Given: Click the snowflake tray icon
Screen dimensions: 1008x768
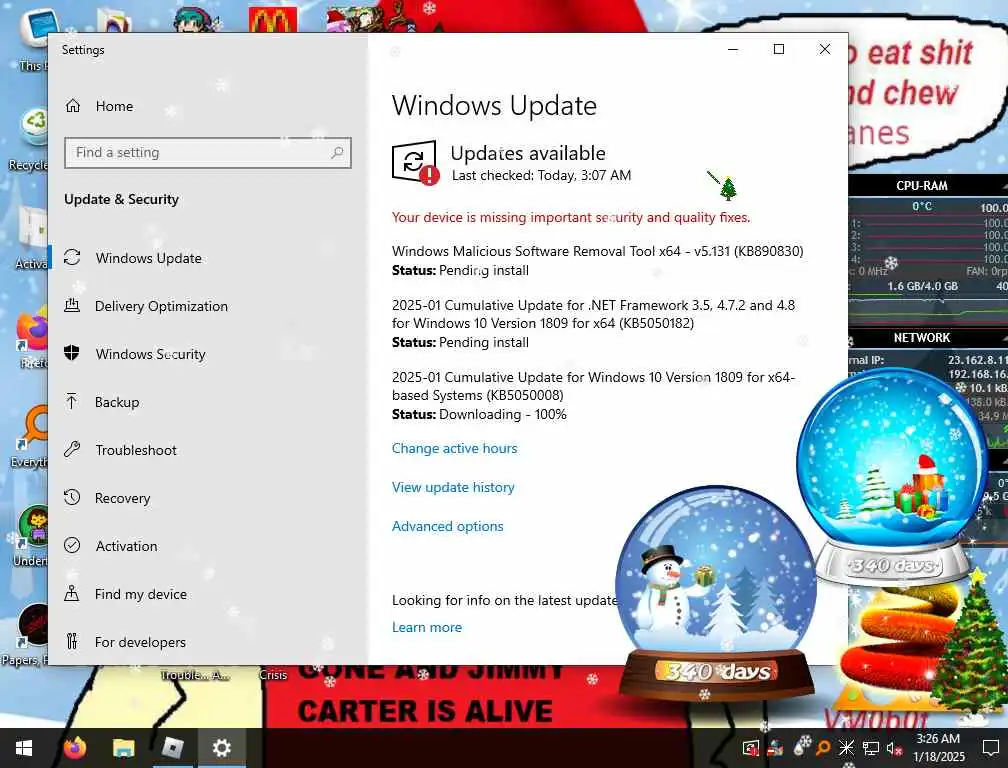Looking at the screenshot, I should point(846,747).
